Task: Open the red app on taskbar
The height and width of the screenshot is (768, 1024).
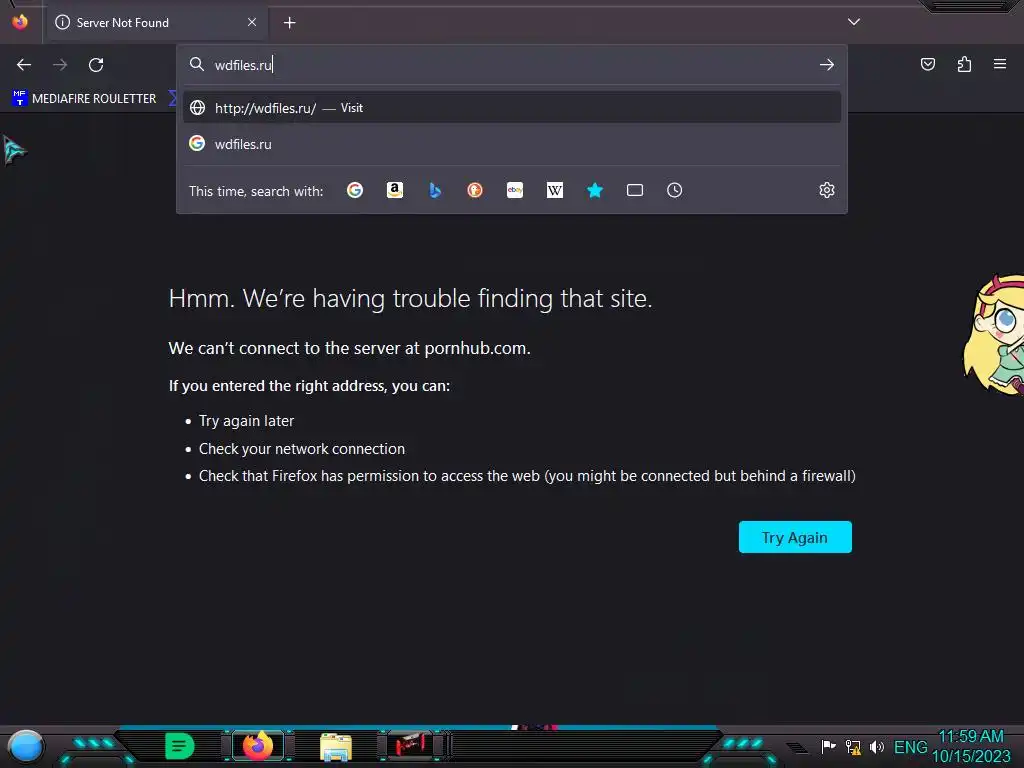Action: [x=411, y=745]
